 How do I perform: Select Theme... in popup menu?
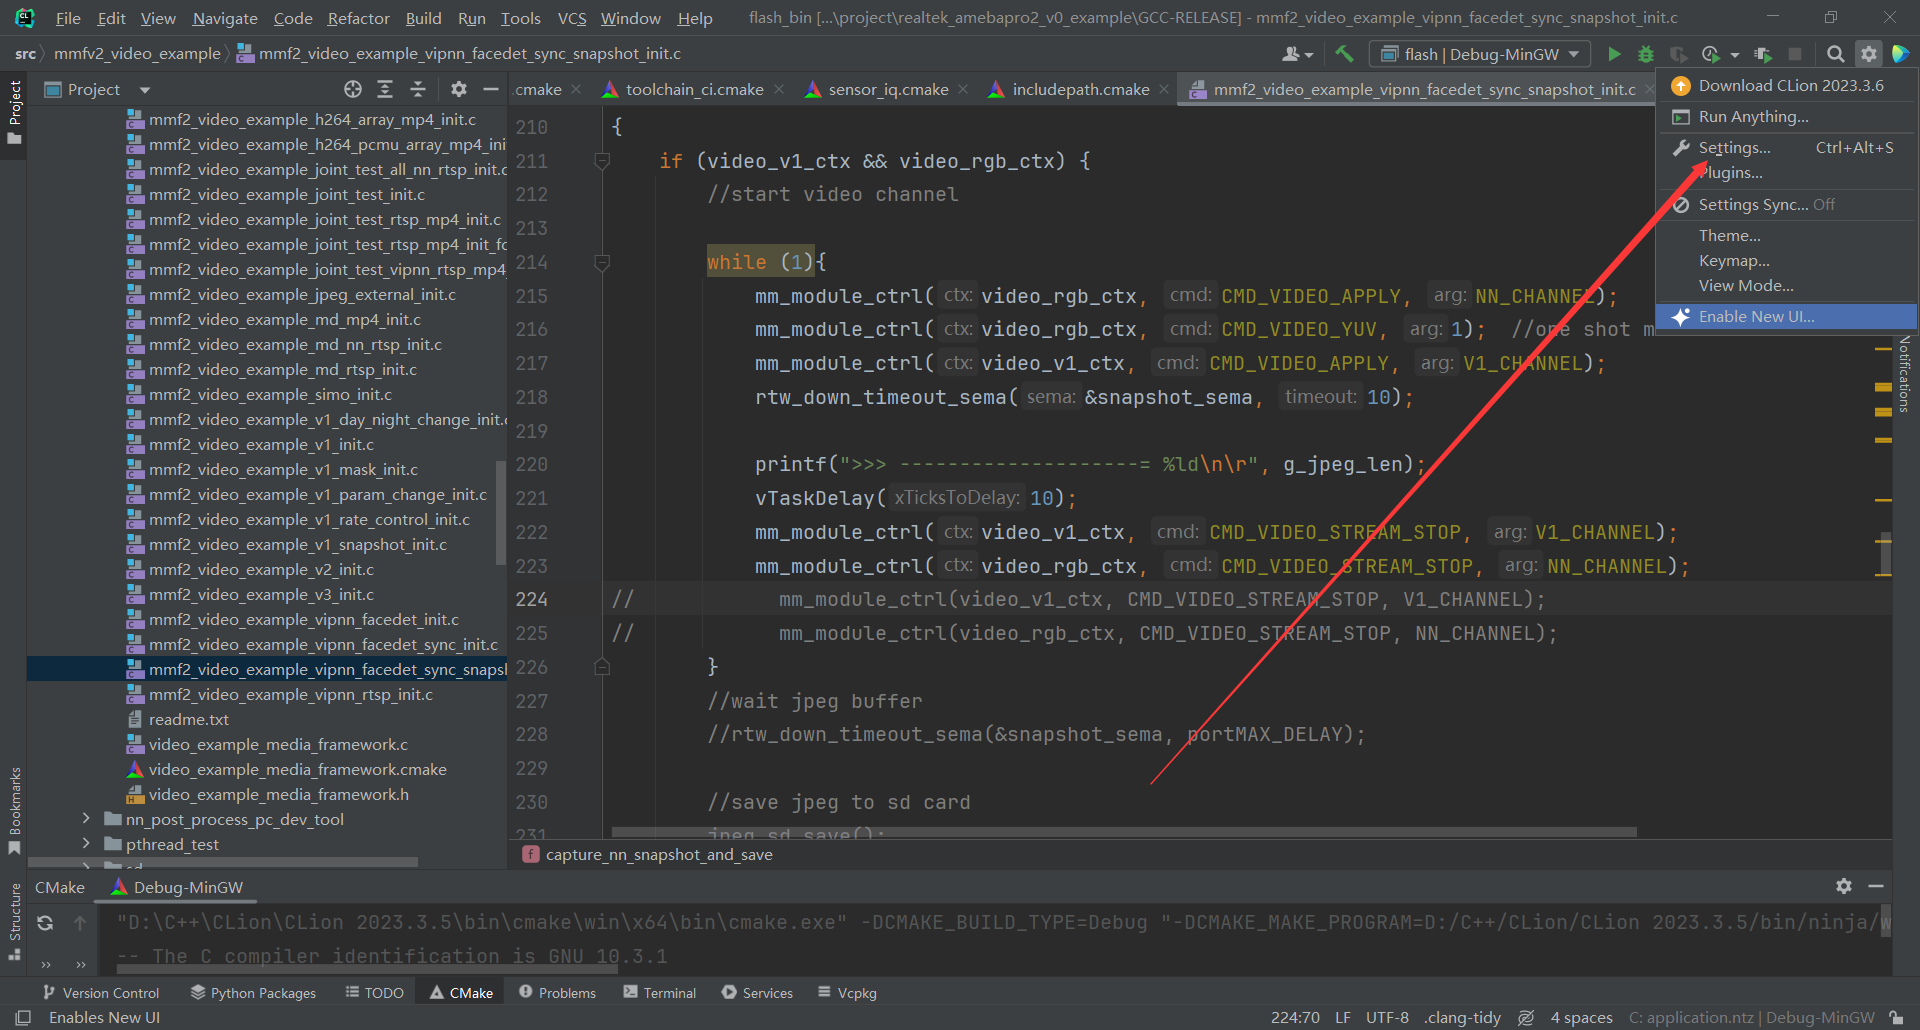[x=1786, y=236]
